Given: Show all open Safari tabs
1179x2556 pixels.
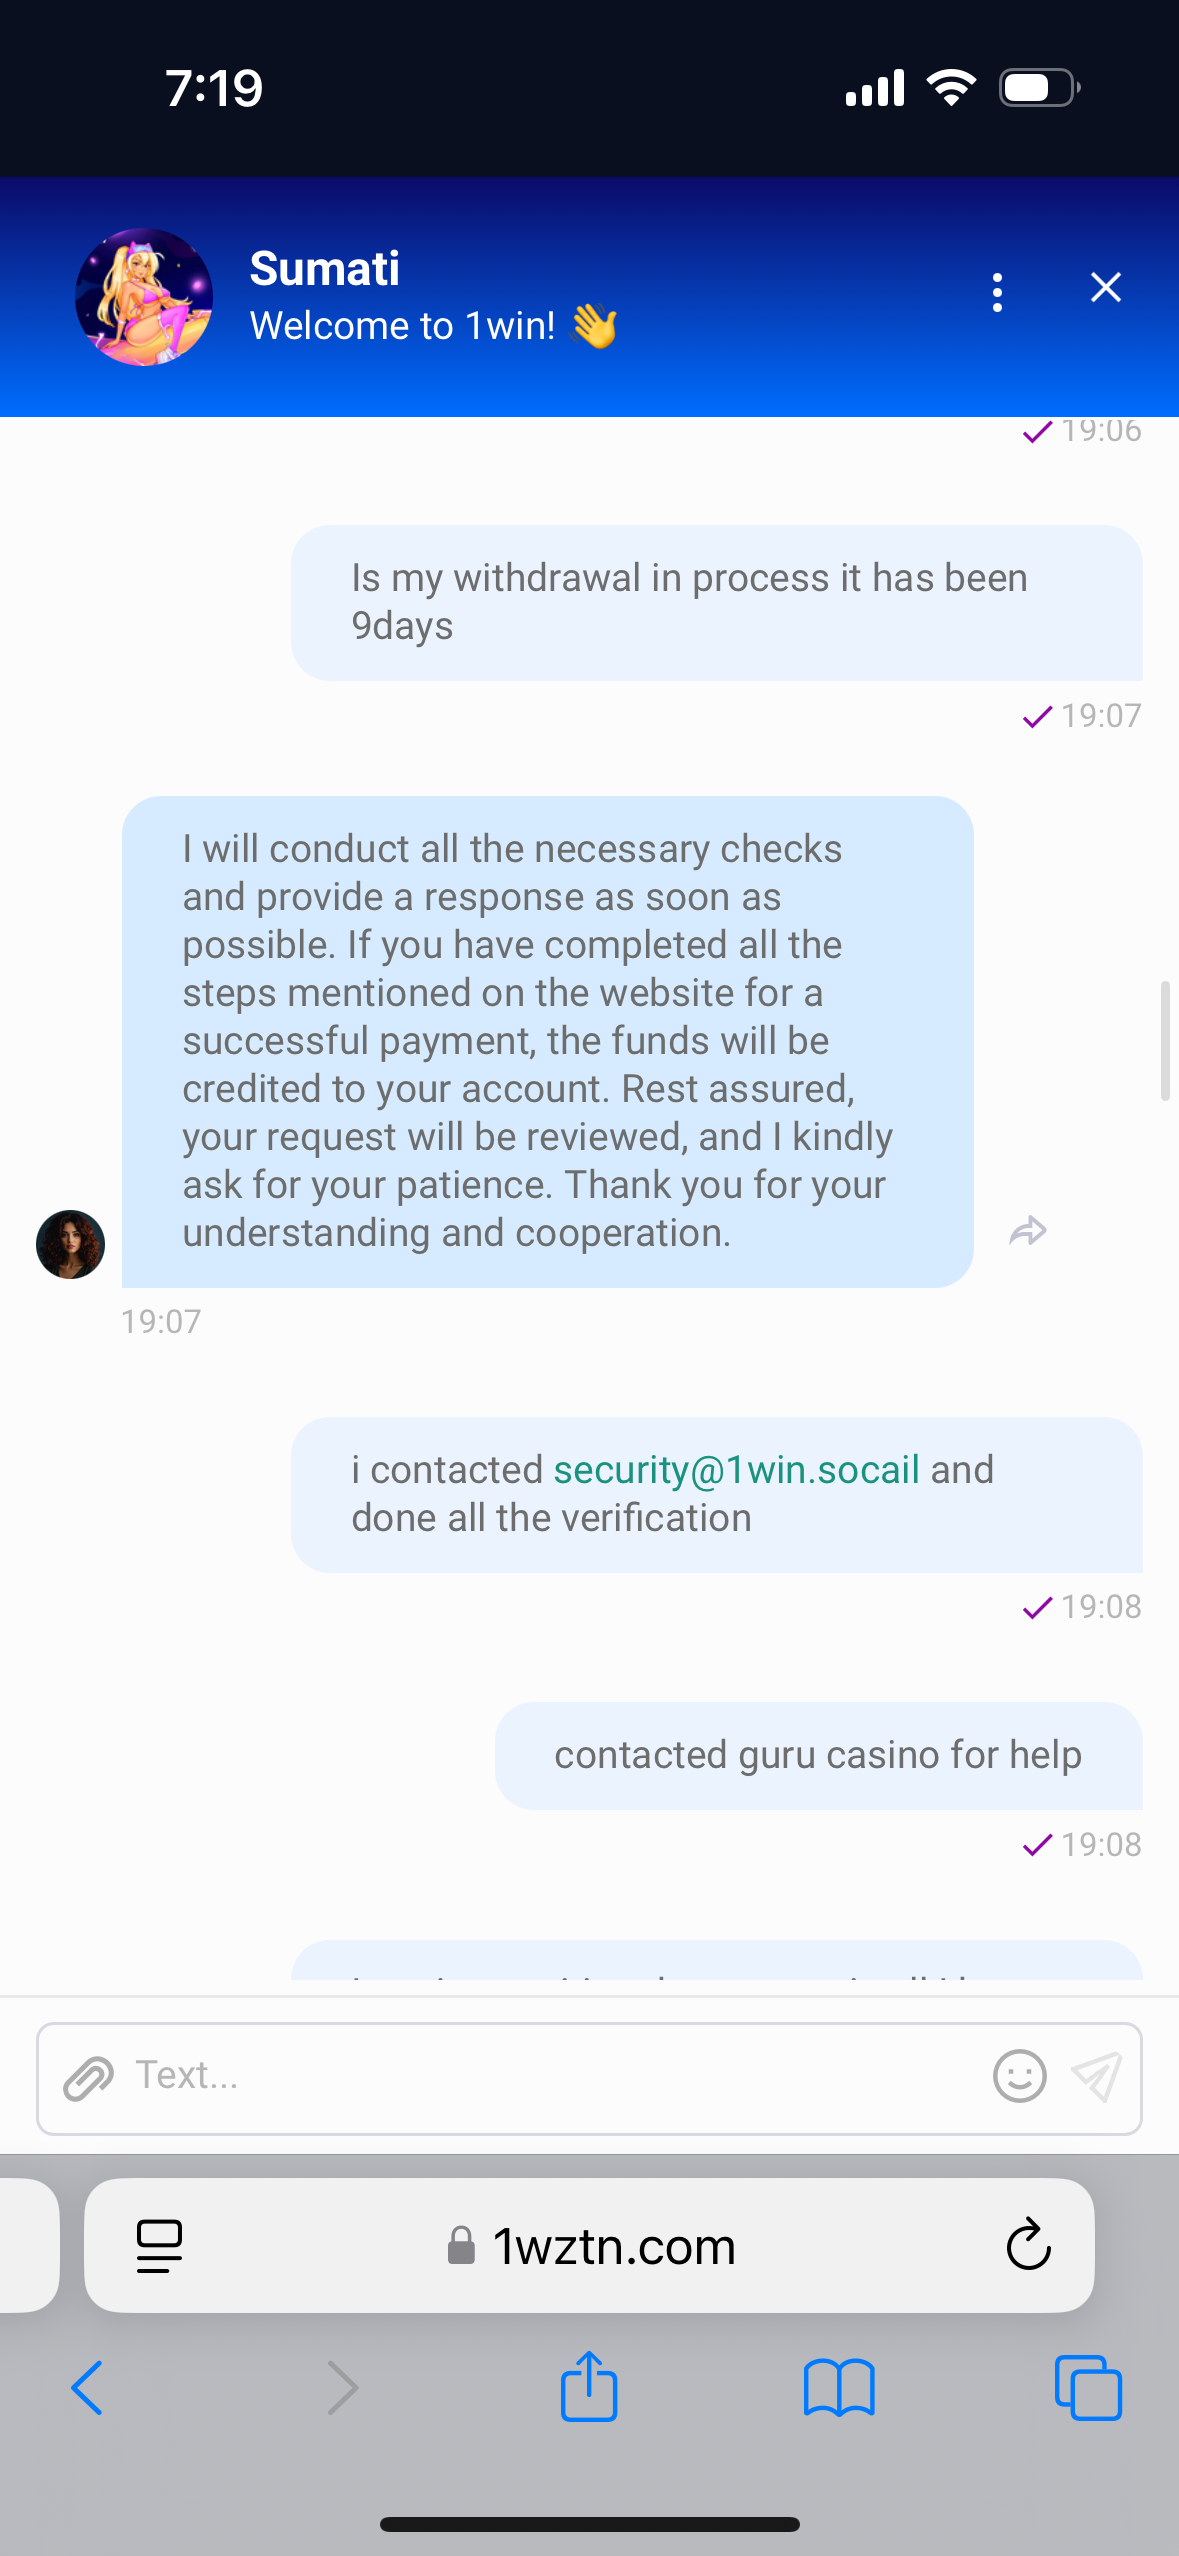Looking at the screenshot, I should [1088, 2388].
